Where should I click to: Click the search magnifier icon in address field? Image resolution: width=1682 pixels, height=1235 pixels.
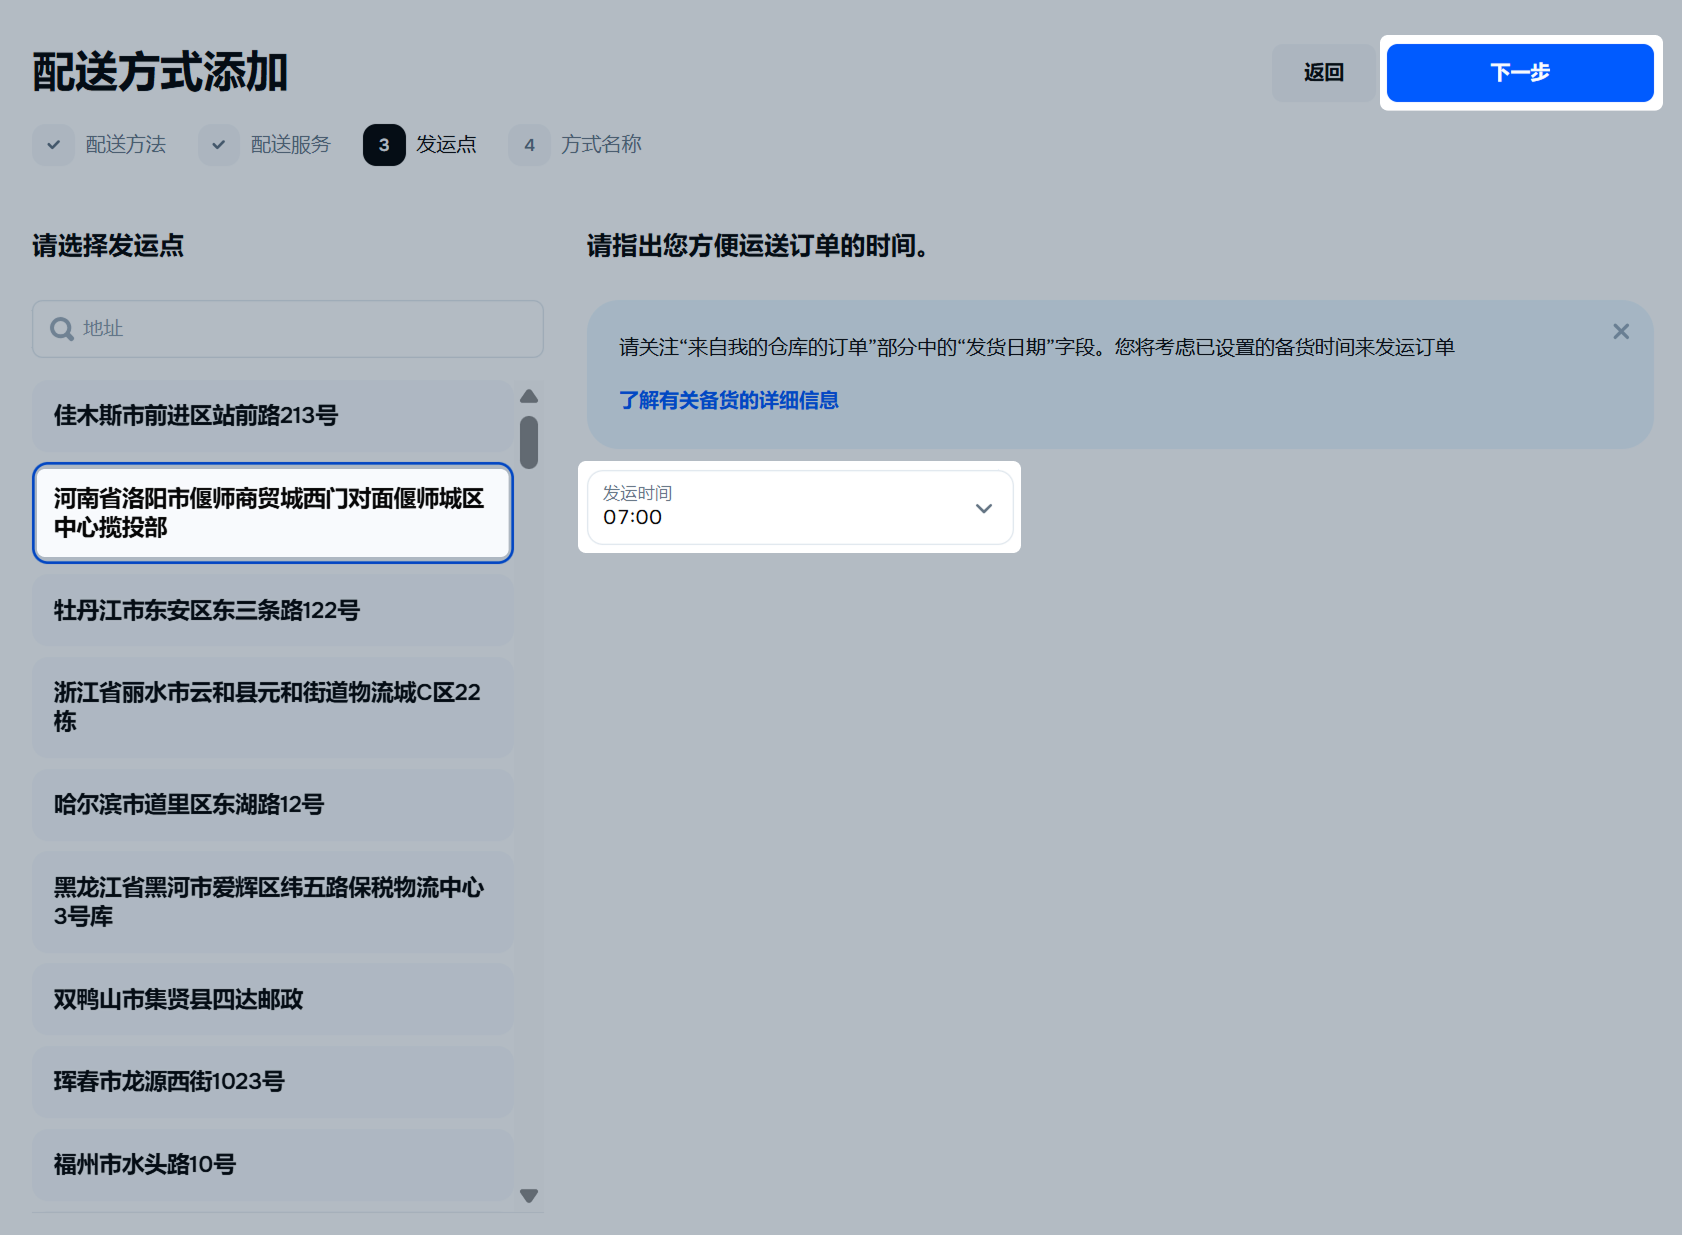[62, 329]
